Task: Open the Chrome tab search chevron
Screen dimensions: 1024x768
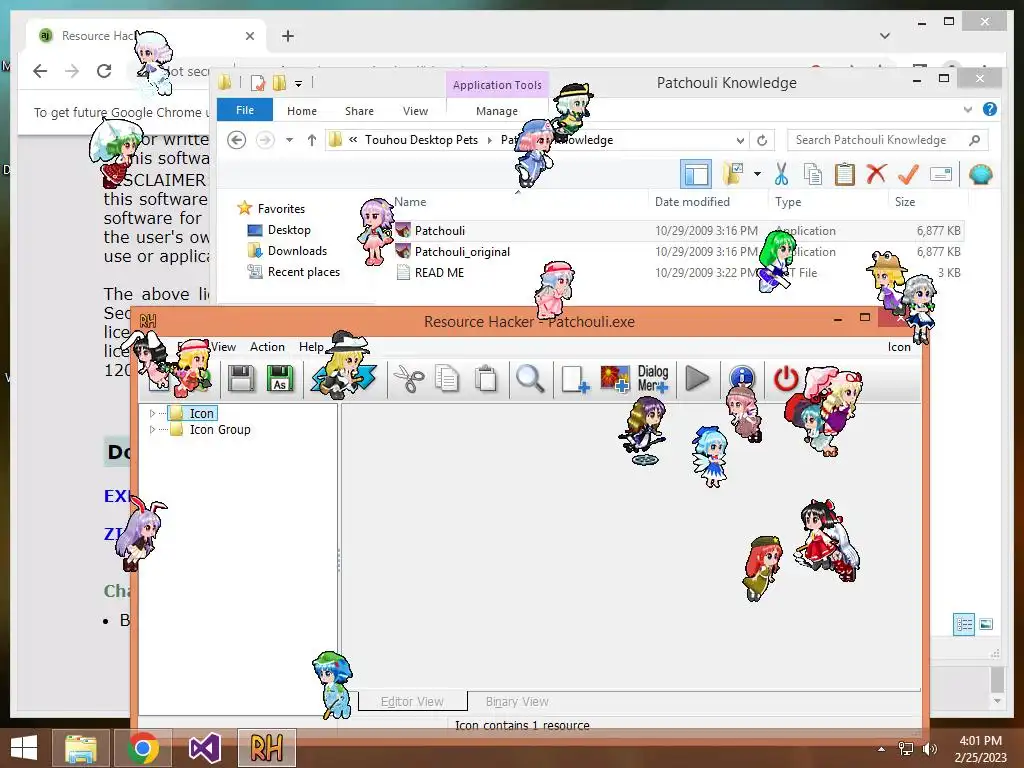Action: click(x=885, y=36)
